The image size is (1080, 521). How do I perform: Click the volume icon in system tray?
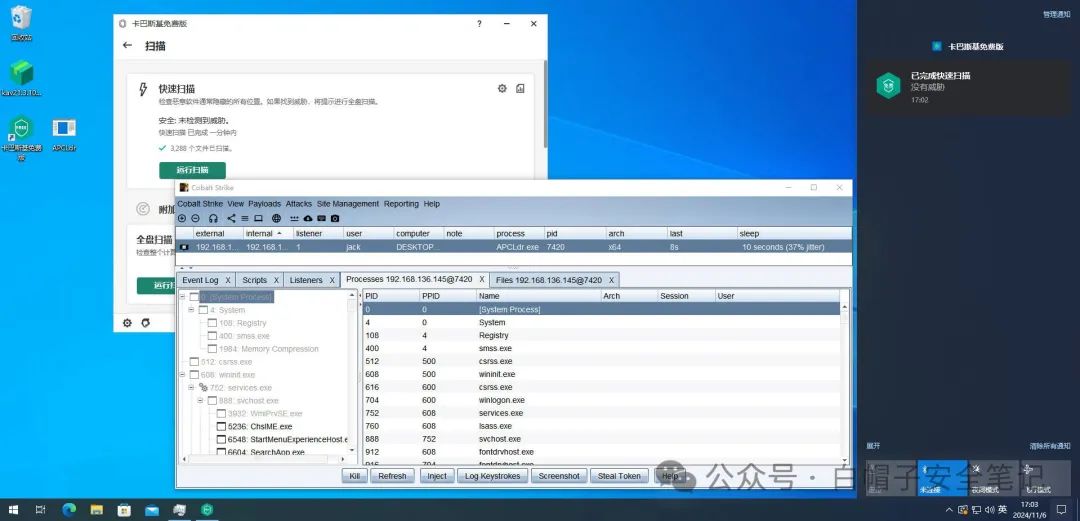pos(990,510)
